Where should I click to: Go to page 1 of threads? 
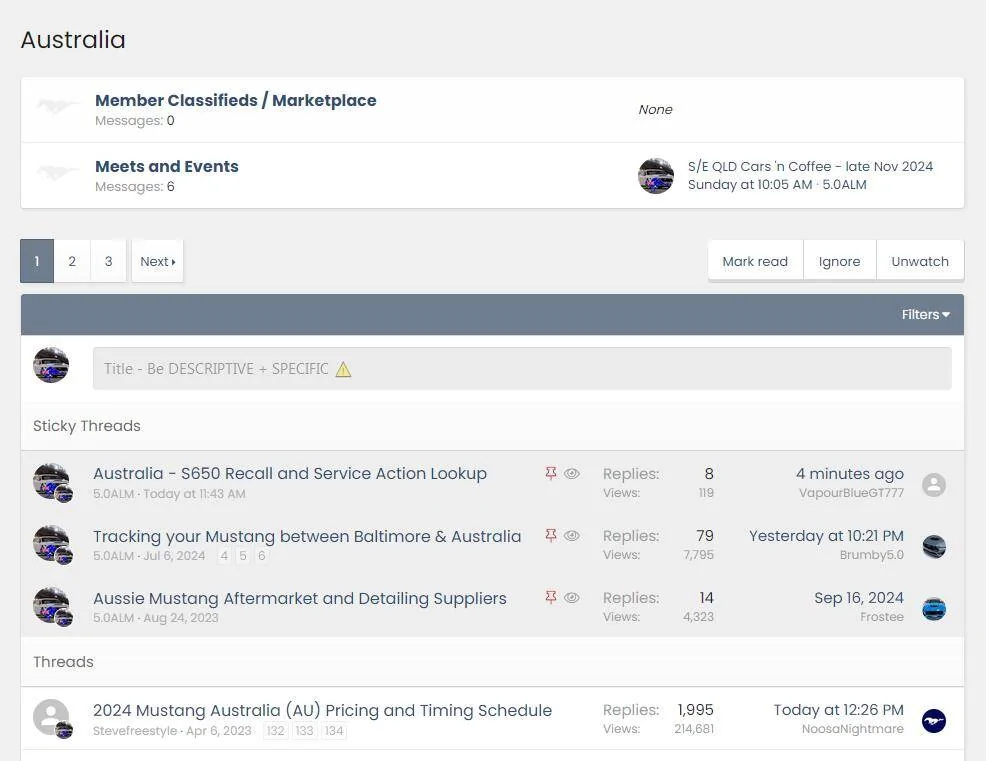point(36,261)
